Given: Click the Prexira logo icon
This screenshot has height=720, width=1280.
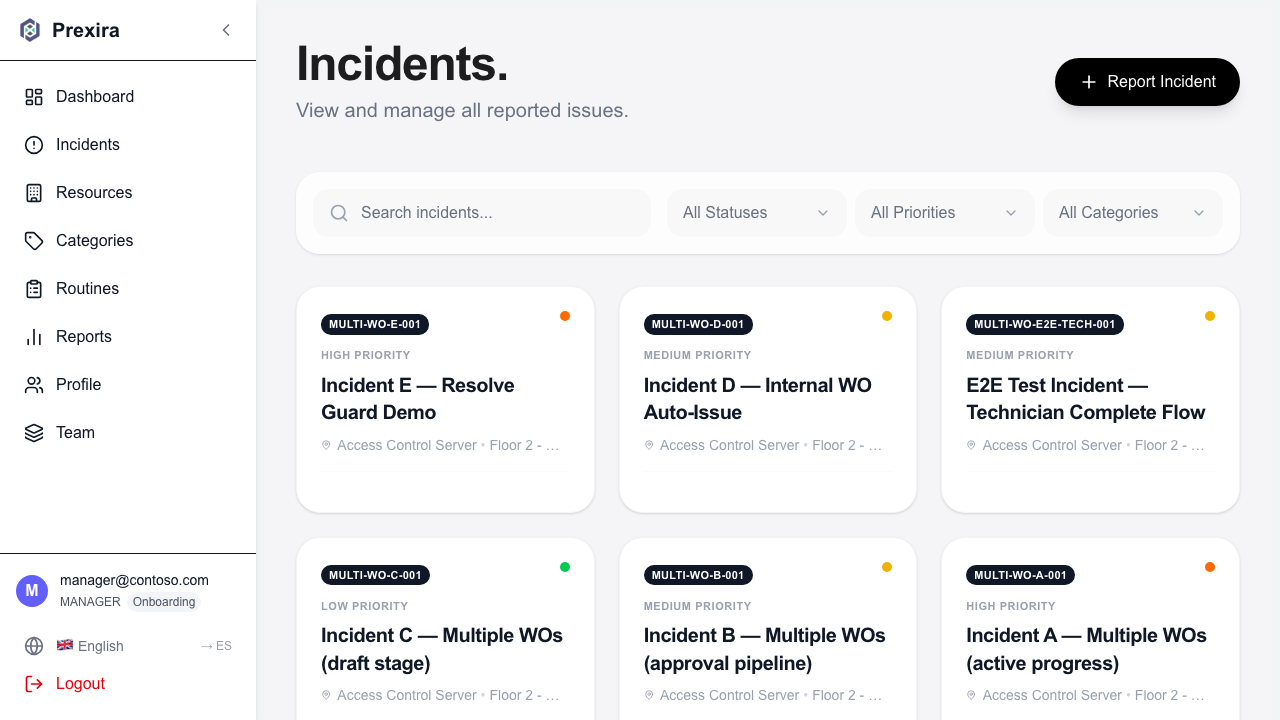Looking at the screenshot, I should 29,29.
